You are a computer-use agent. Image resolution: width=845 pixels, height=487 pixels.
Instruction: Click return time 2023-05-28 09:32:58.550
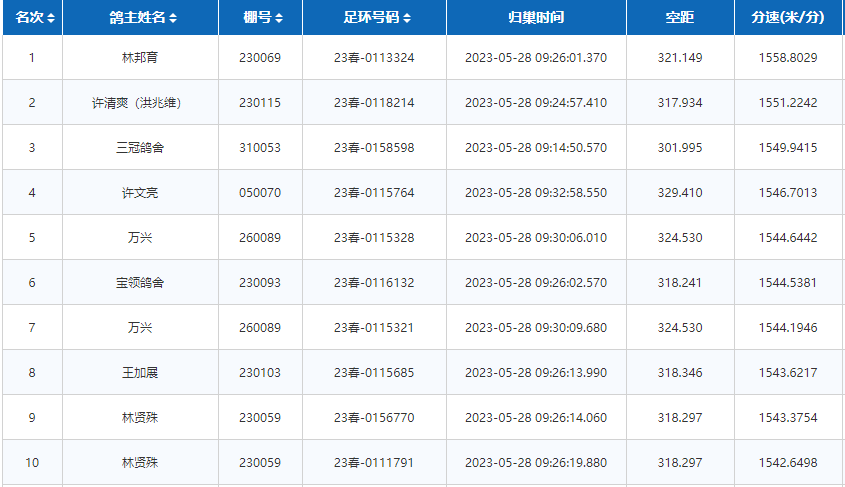click(x=536, y=193)
